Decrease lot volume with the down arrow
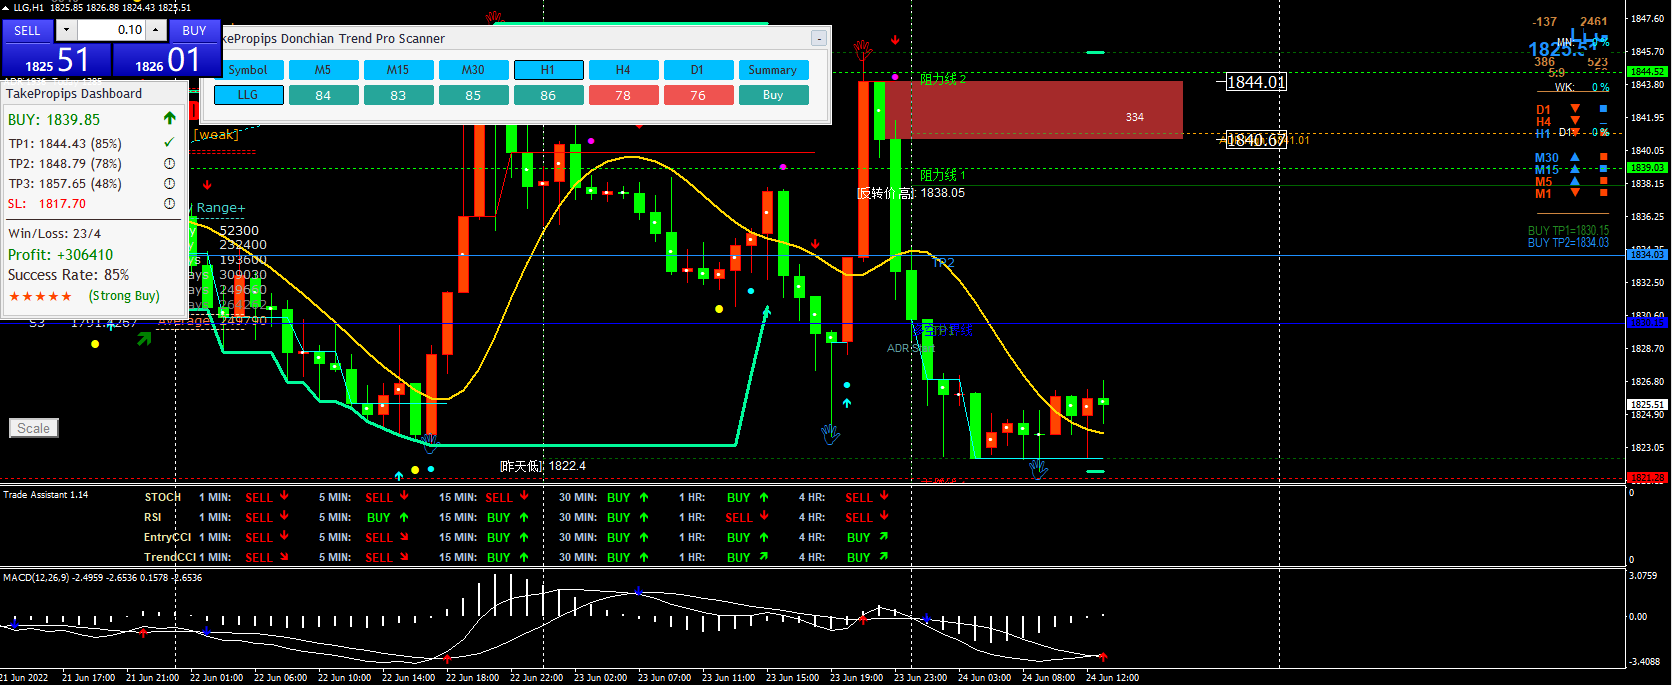1673x685 pixels. pos(68,30)
